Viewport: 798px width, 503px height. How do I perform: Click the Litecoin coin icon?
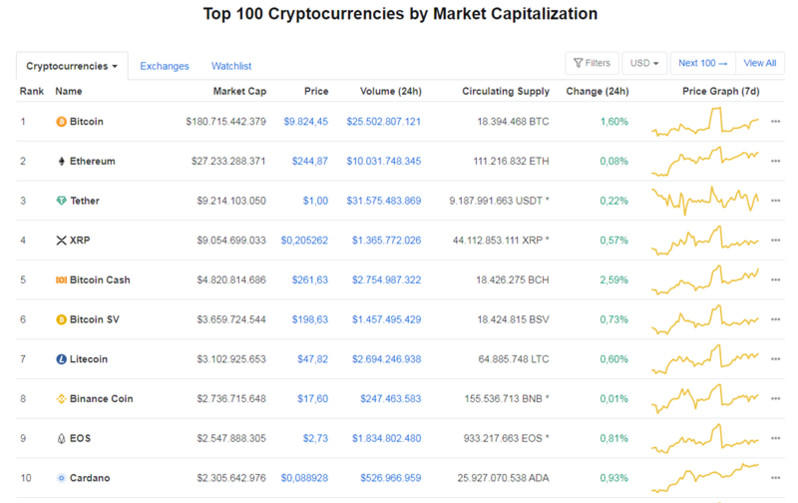61,359
